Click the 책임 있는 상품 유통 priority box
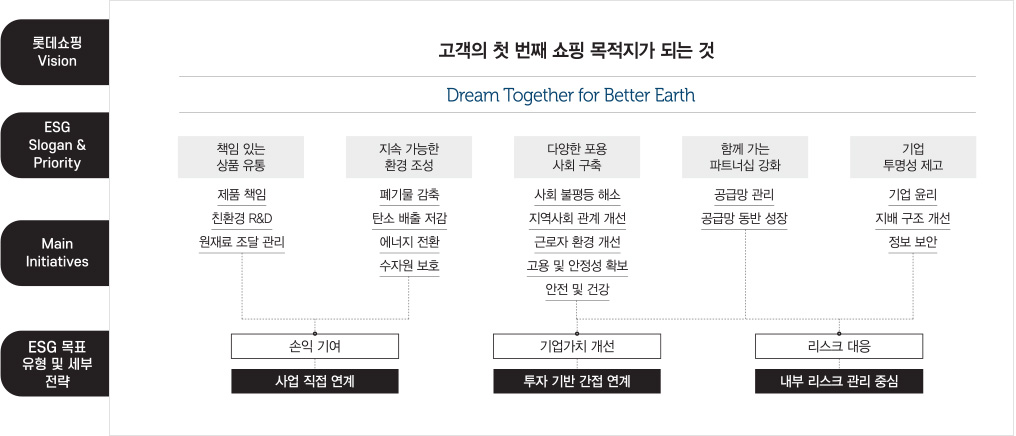Screen dimensions: 1016x436 tap(241, 157)
